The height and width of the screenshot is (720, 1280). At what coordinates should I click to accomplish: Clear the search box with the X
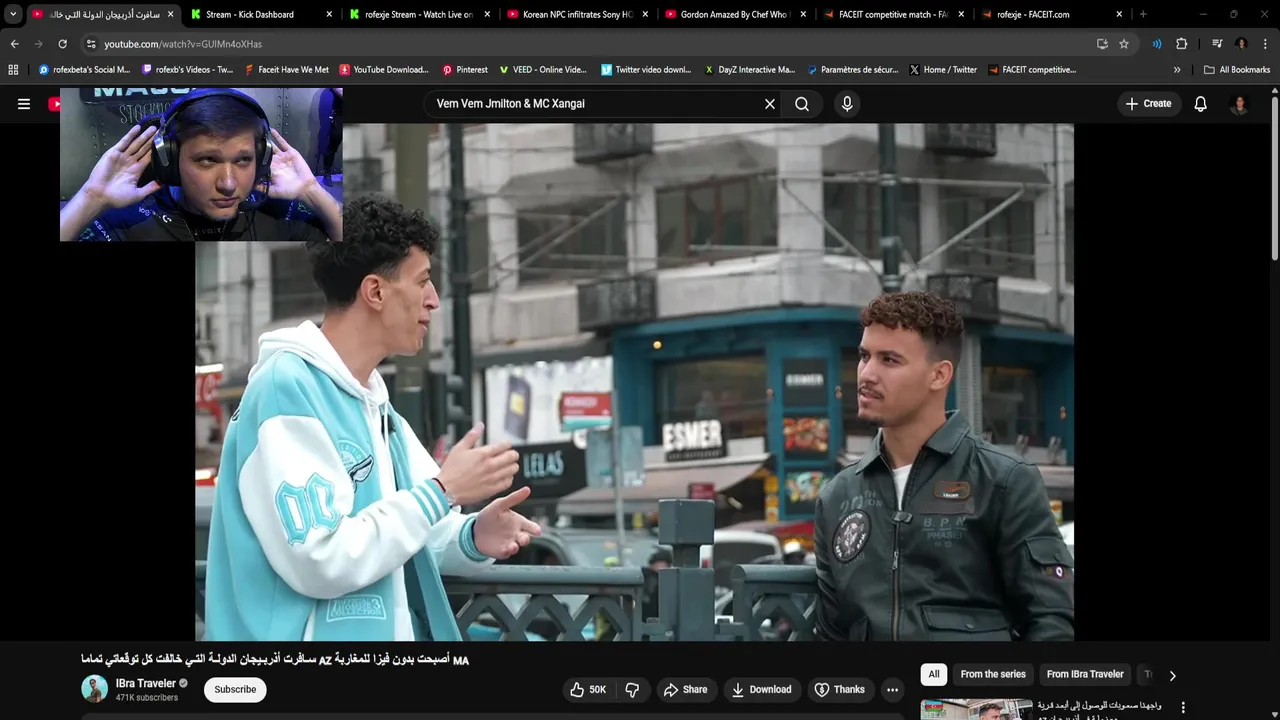(x=770, y=104)
